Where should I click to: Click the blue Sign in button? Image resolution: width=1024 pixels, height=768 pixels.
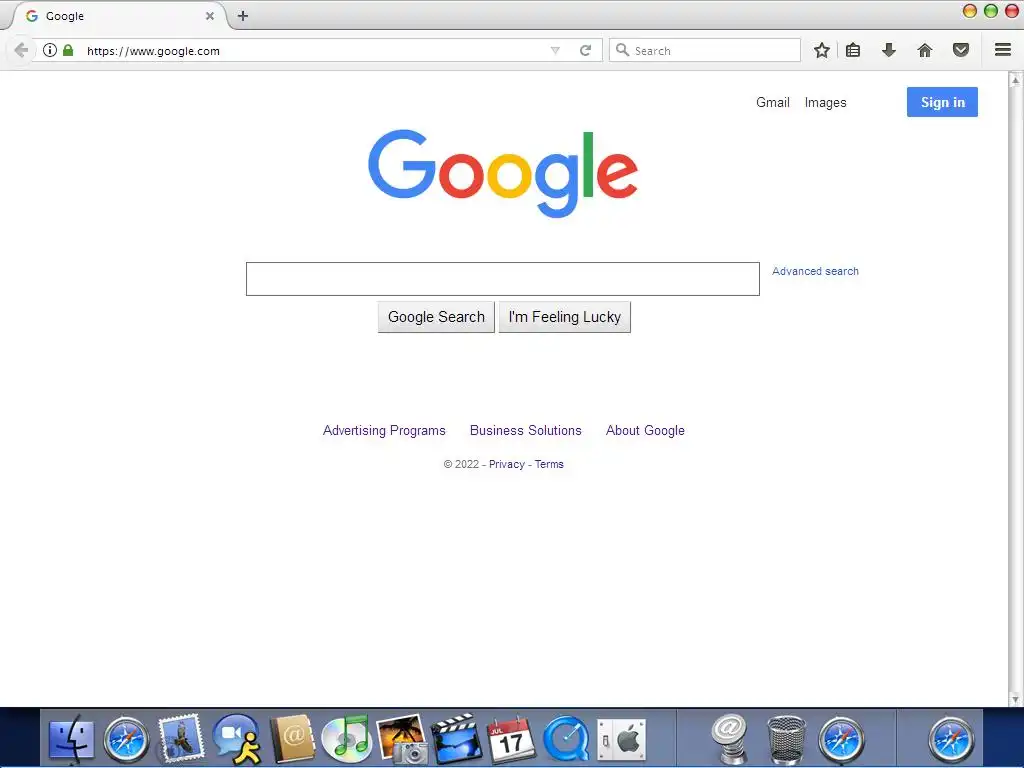(942, 102)
